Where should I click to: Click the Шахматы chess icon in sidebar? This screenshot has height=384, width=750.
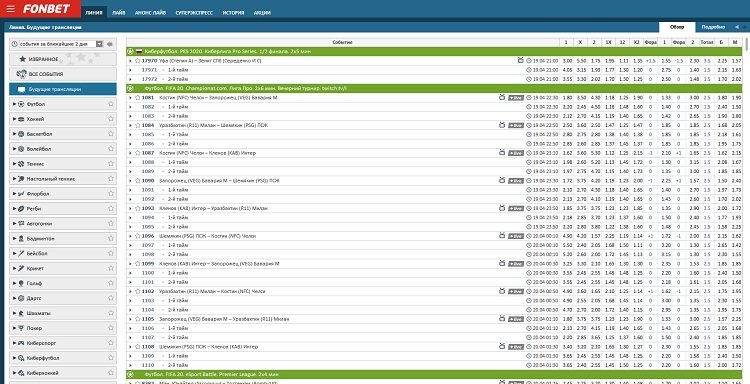pyautogui.click(x=21, y=314)
